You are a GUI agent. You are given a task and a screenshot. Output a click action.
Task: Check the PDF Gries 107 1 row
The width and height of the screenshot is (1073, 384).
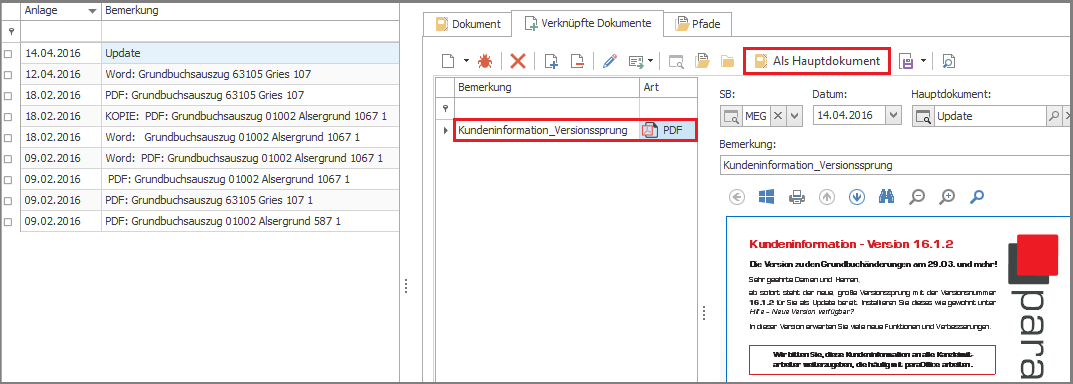tap(8, 201)
